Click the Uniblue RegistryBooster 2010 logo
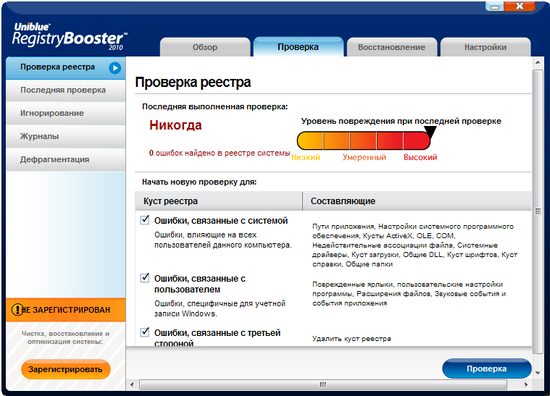This screenshot has width=550, height=396. click(69, 37)
